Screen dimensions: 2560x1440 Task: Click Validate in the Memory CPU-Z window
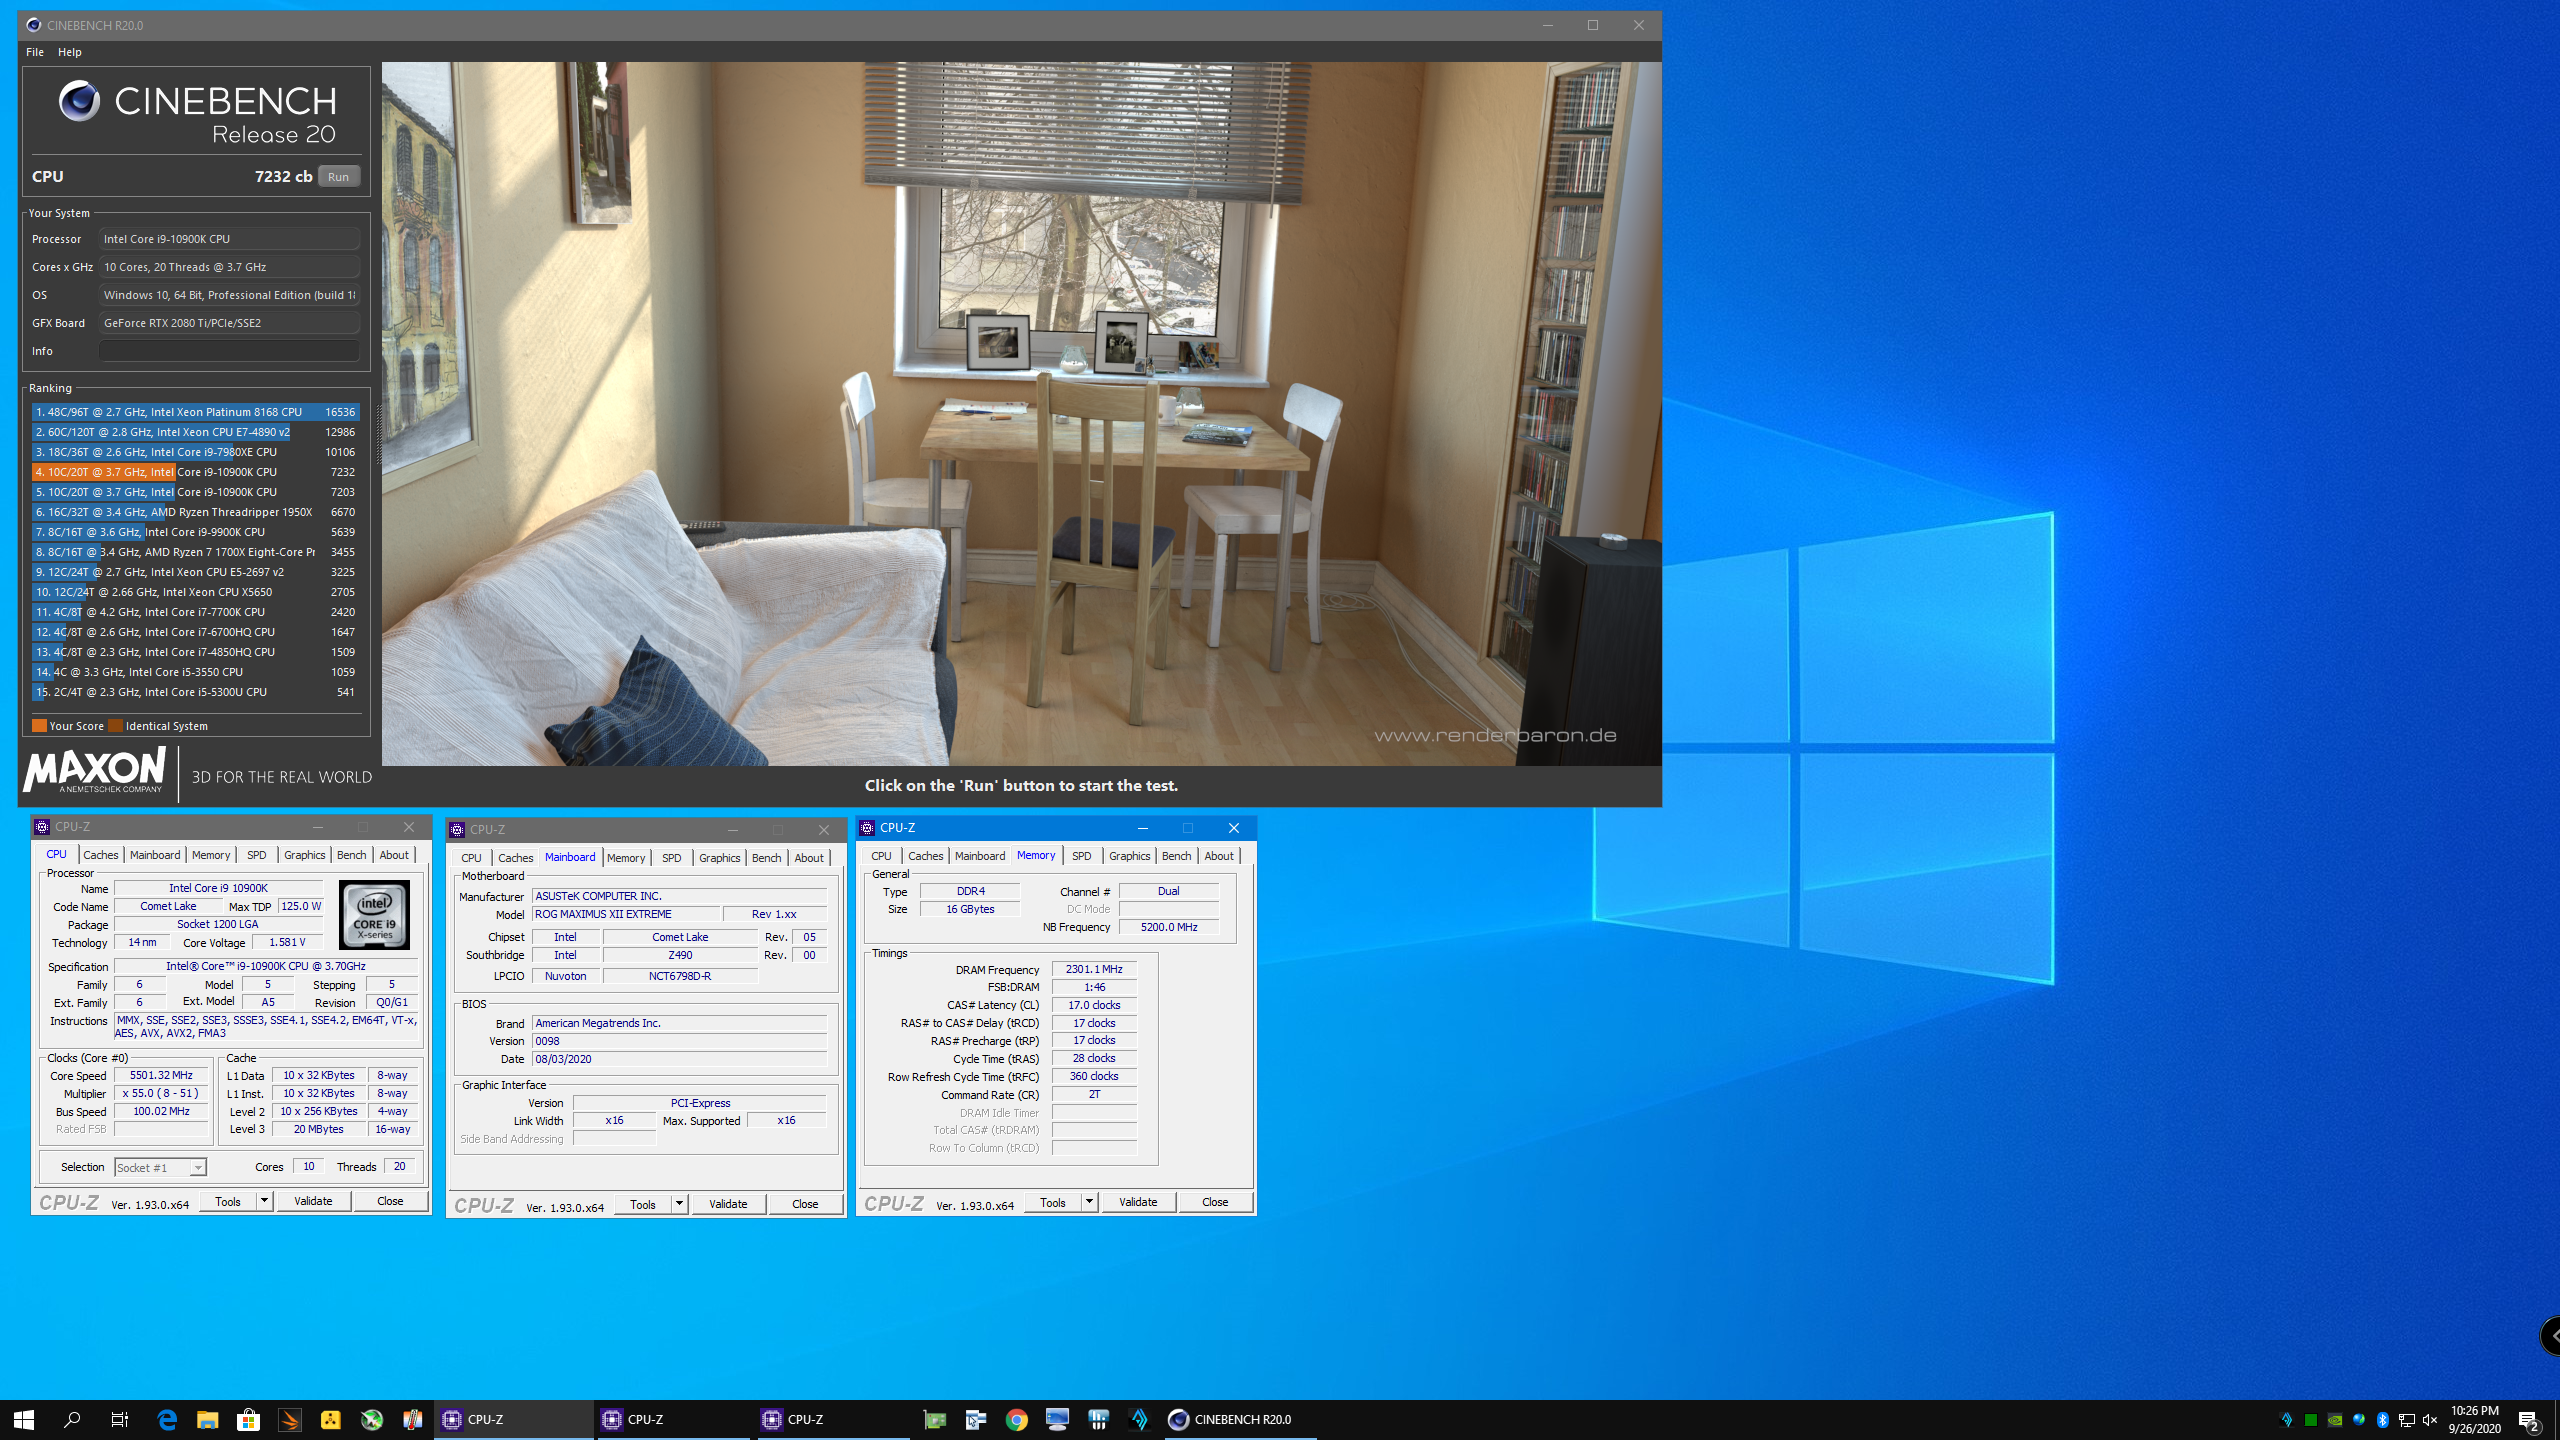(x=1138, y=1202)
